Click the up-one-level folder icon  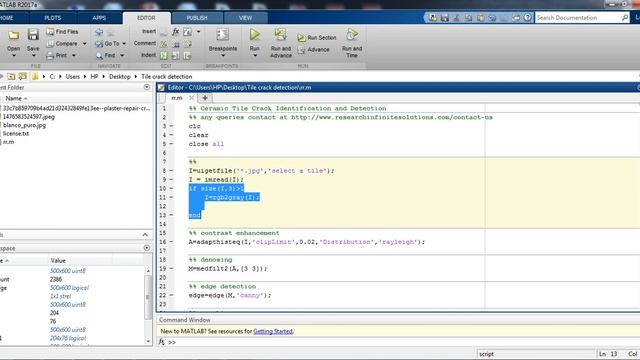pos(11,76)
